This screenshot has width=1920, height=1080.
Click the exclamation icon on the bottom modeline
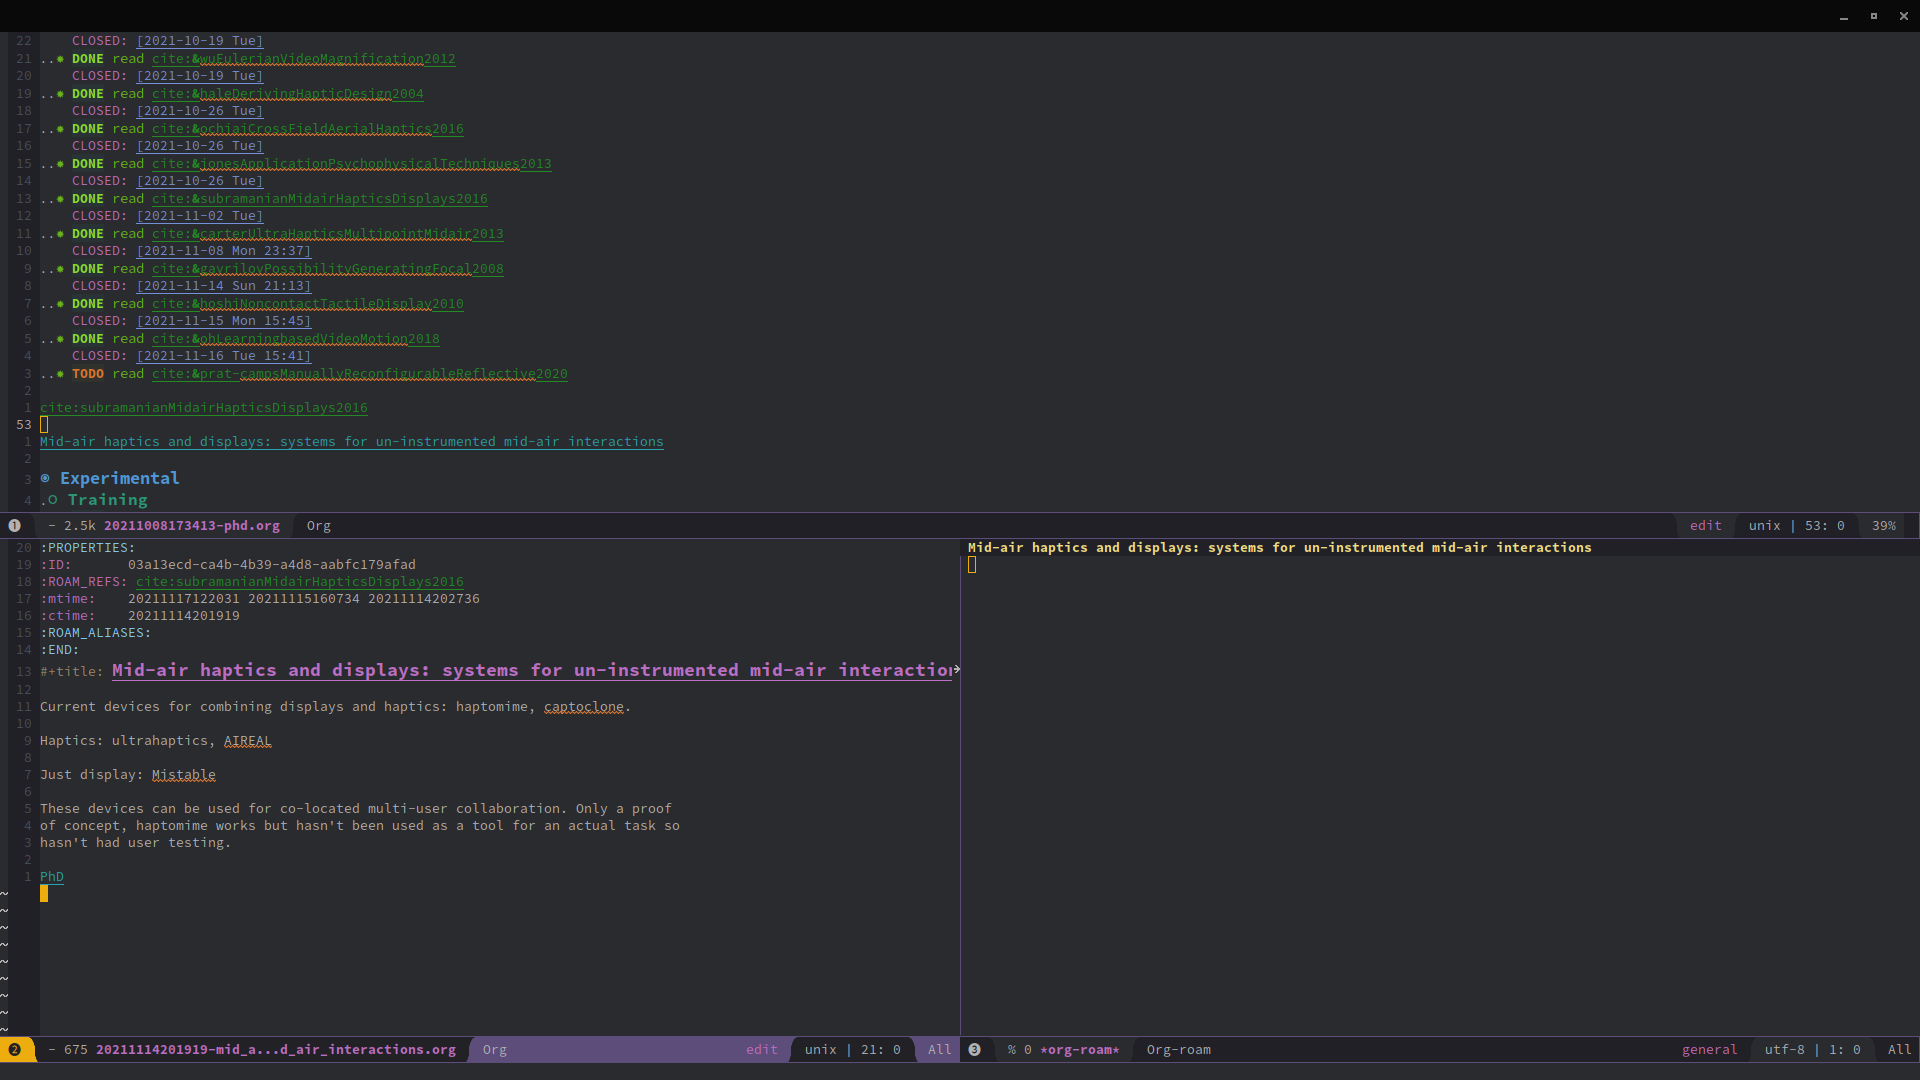pyautogui.click(x=16, y=1049)
